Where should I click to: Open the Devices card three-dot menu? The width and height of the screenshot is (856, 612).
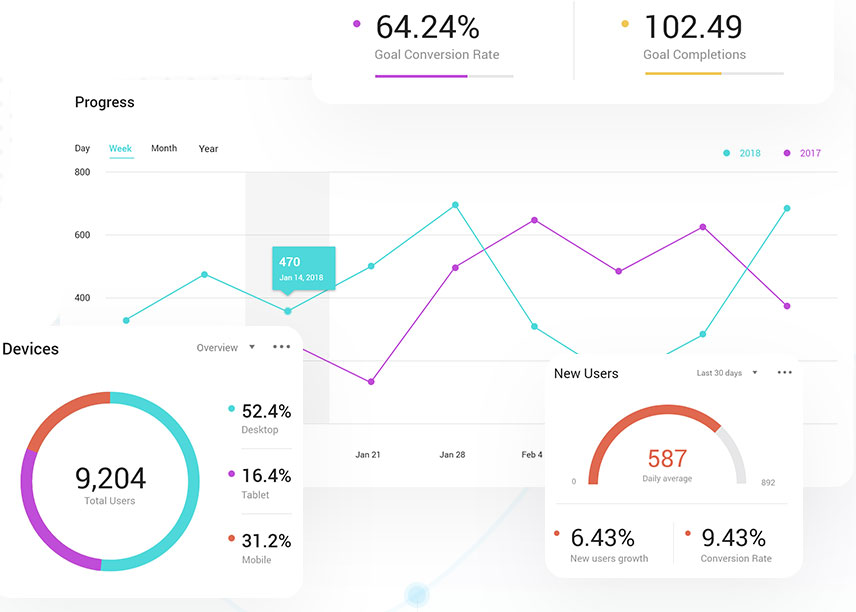[281, 347]
